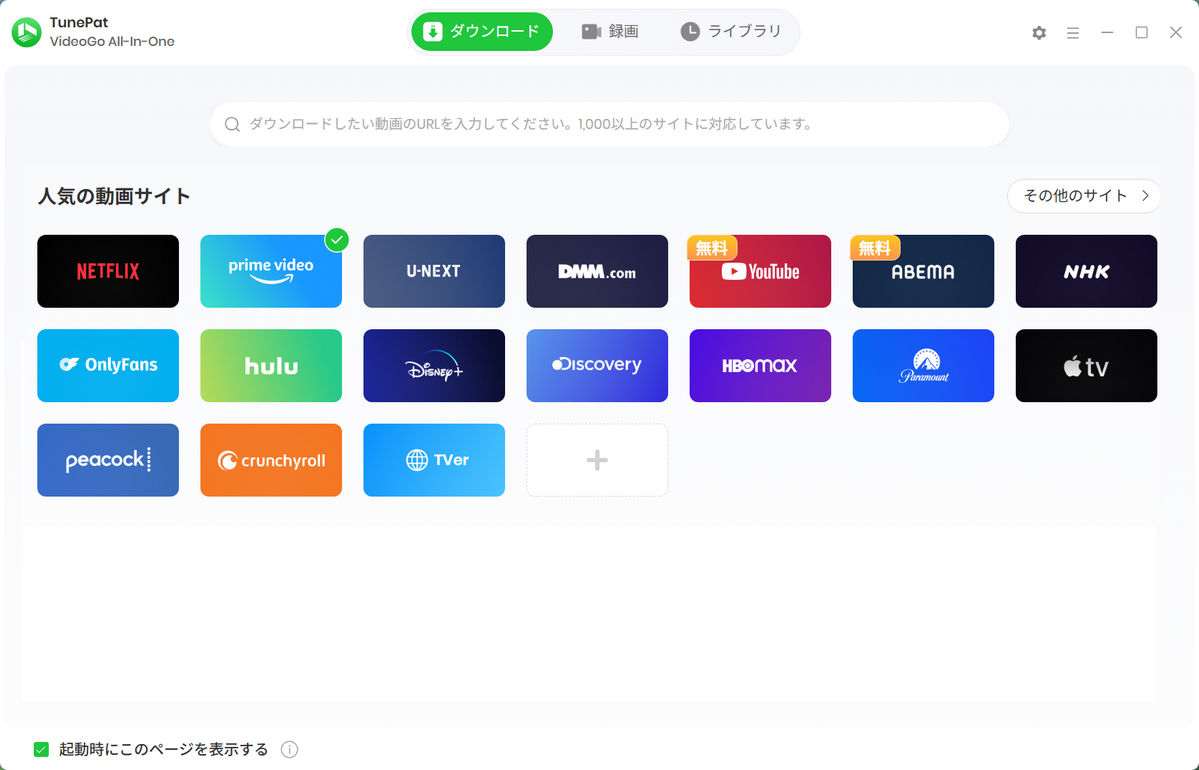This screenshot has width=1199, height=770.
Task: Focus the video URL search field
Action: (x=609, y=124)
